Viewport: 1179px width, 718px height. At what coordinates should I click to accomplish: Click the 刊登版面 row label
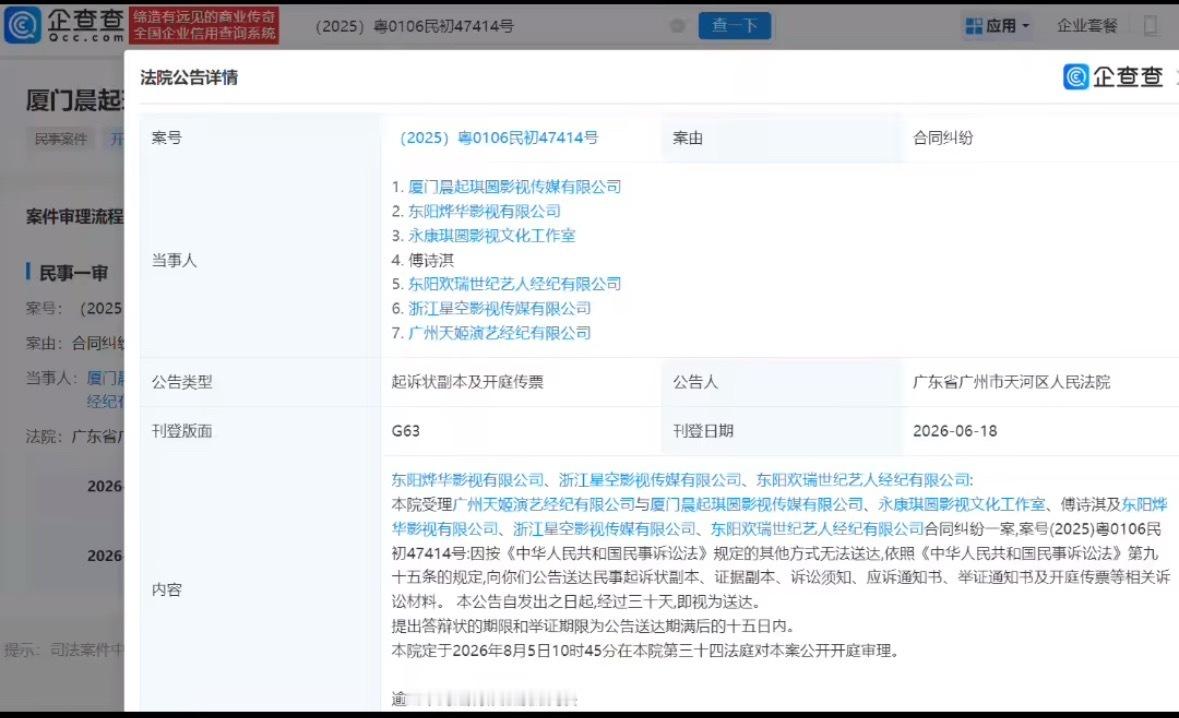point(181,431)
